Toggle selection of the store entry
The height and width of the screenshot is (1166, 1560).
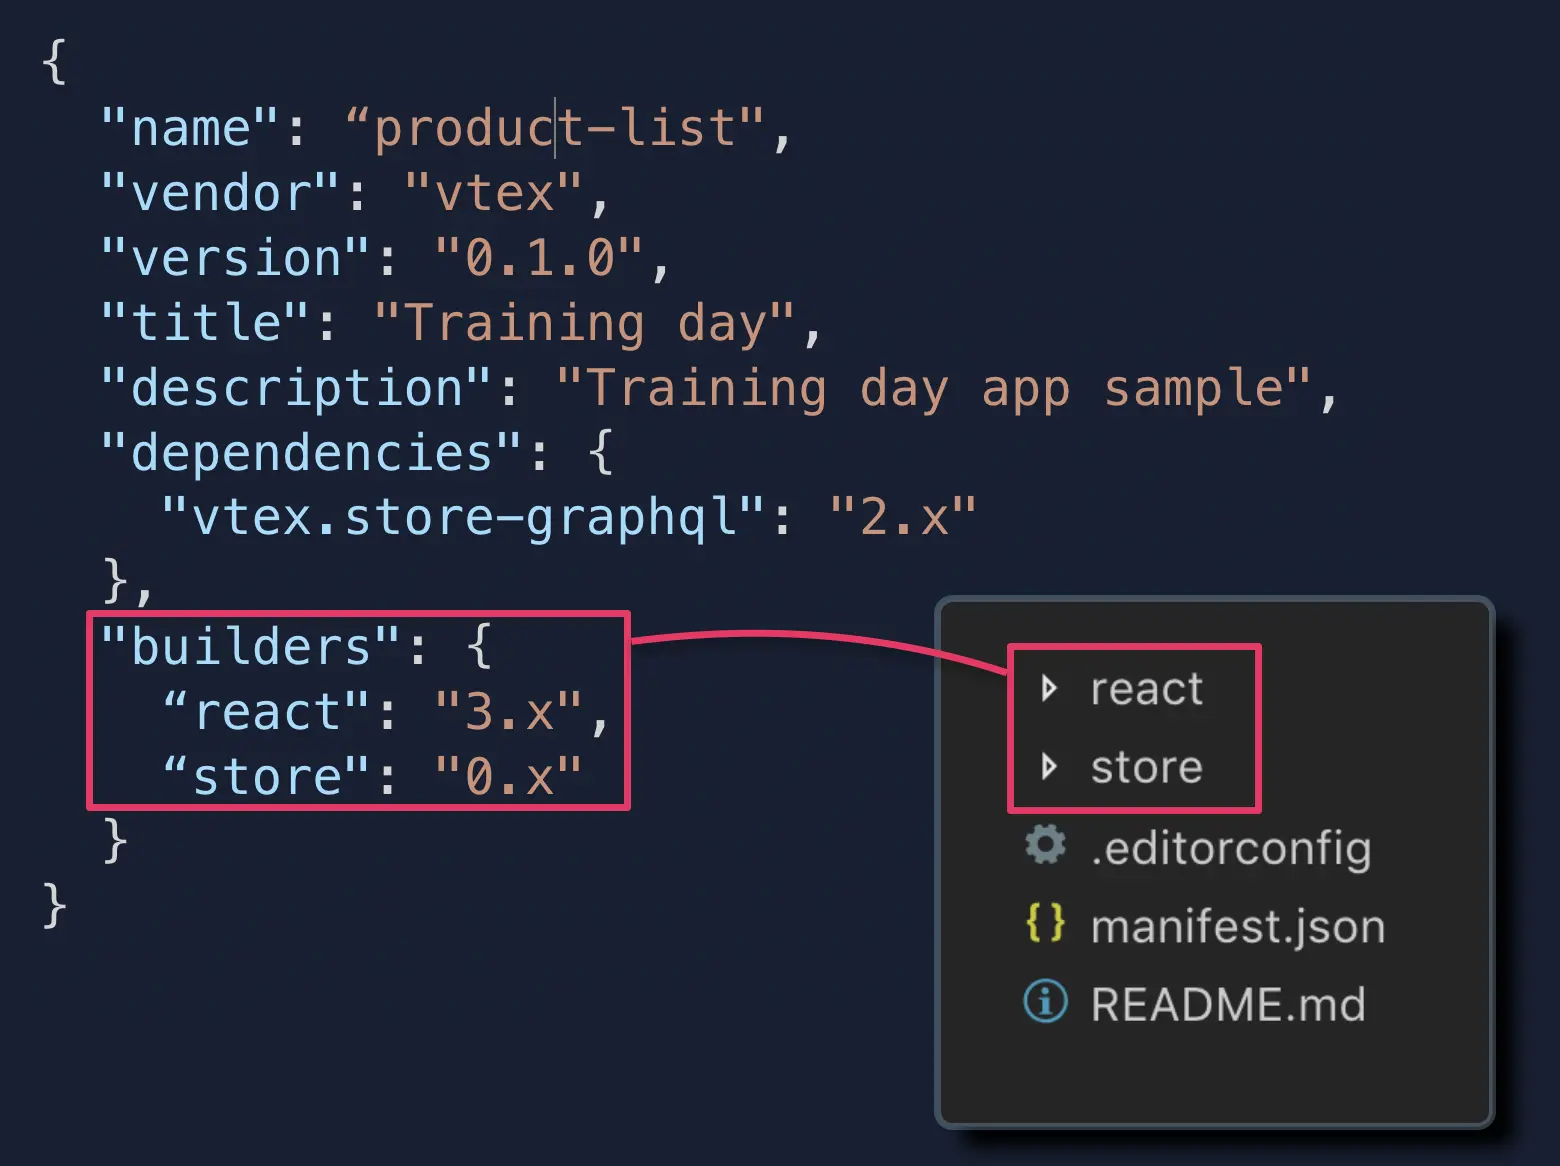pos(1146,767)
